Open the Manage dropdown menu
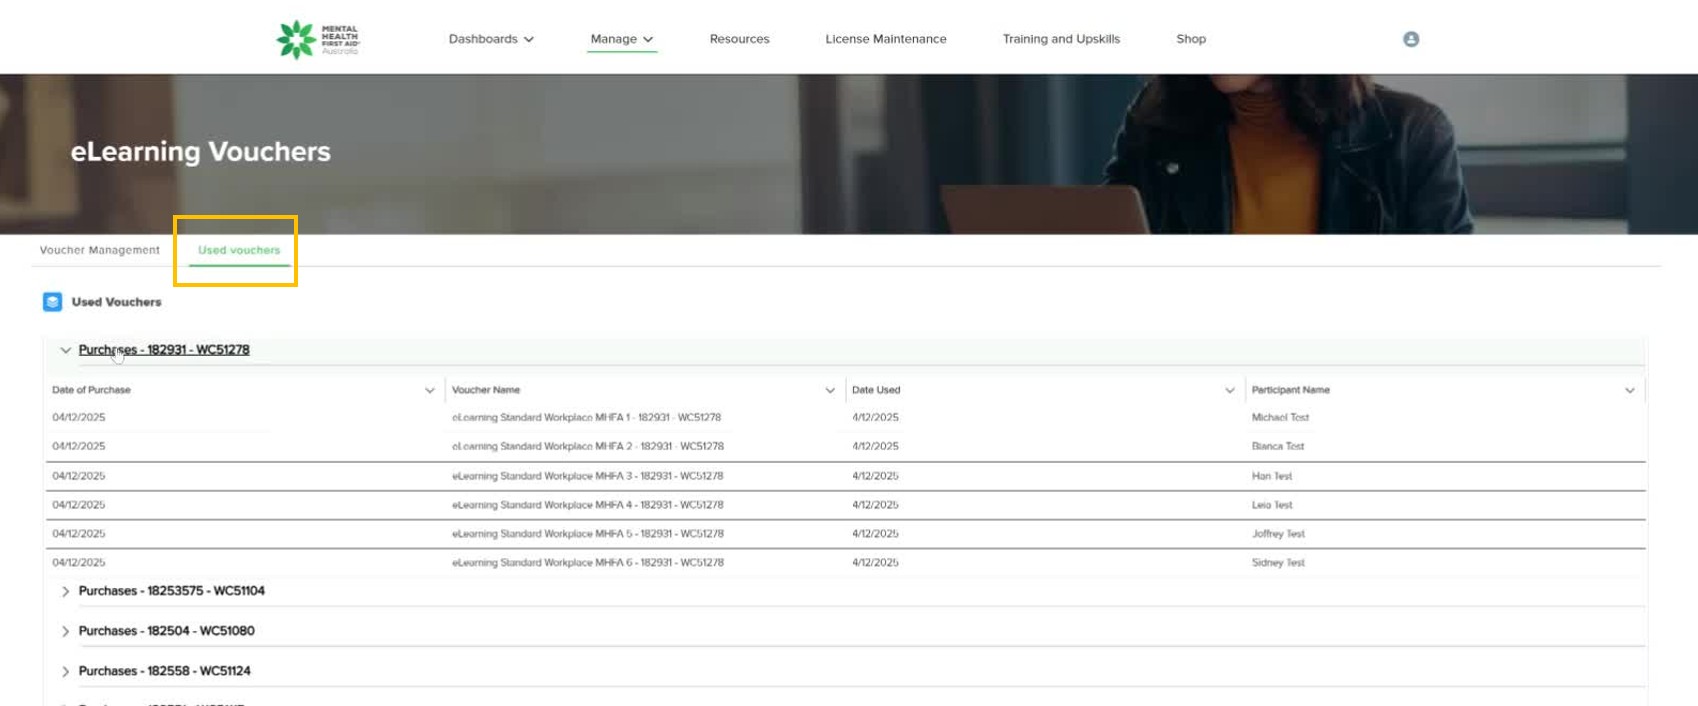 pos(621,39)
